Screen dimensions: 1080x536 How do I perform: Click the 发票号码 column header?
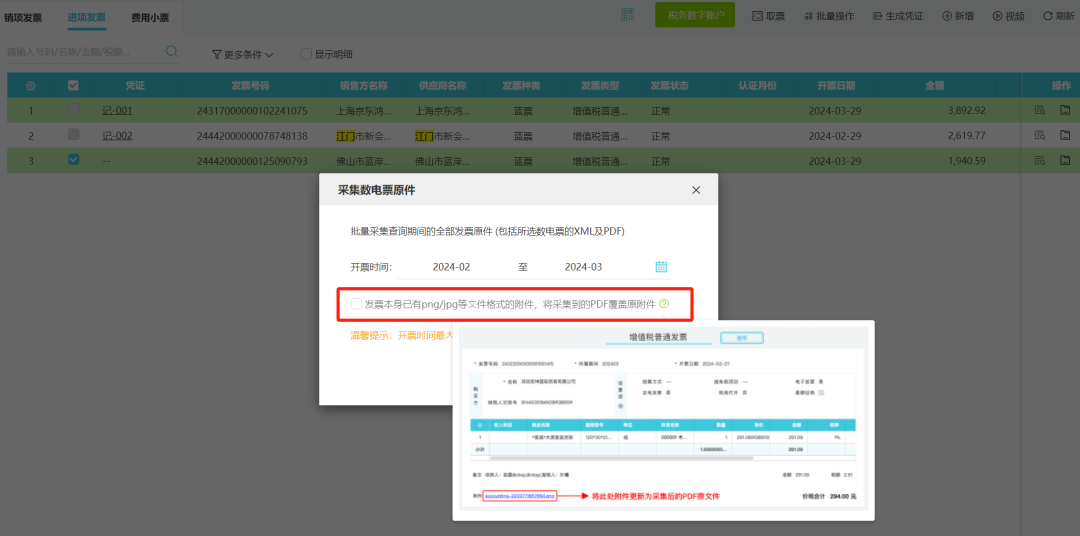[x=250, y=86]
